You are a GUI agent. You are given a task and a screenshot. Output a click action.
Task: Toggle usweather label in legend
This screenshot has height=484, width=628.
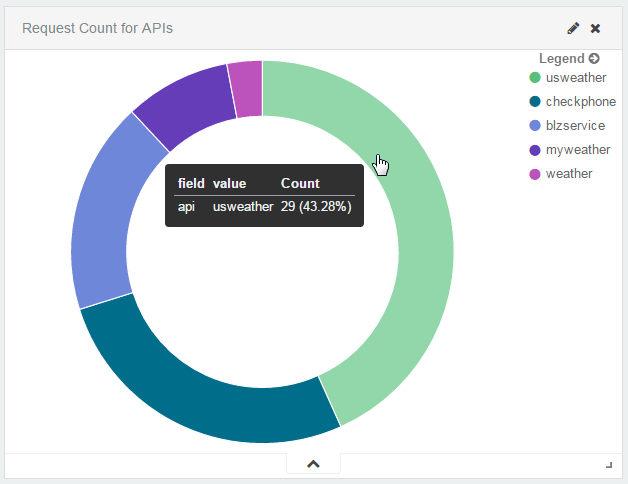[x=576, y=78]
